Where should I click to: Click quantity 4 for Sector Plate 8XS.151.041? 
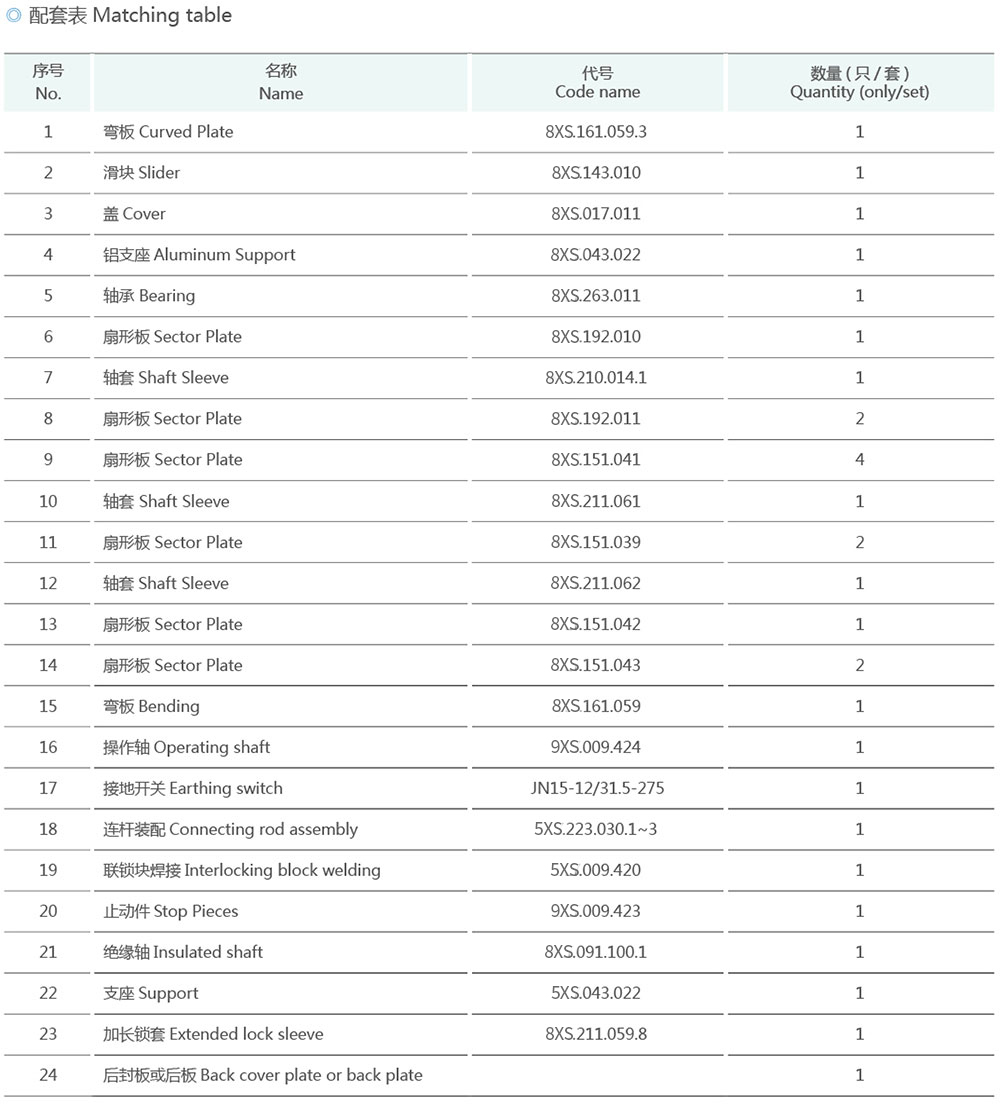tap(860, 460)
